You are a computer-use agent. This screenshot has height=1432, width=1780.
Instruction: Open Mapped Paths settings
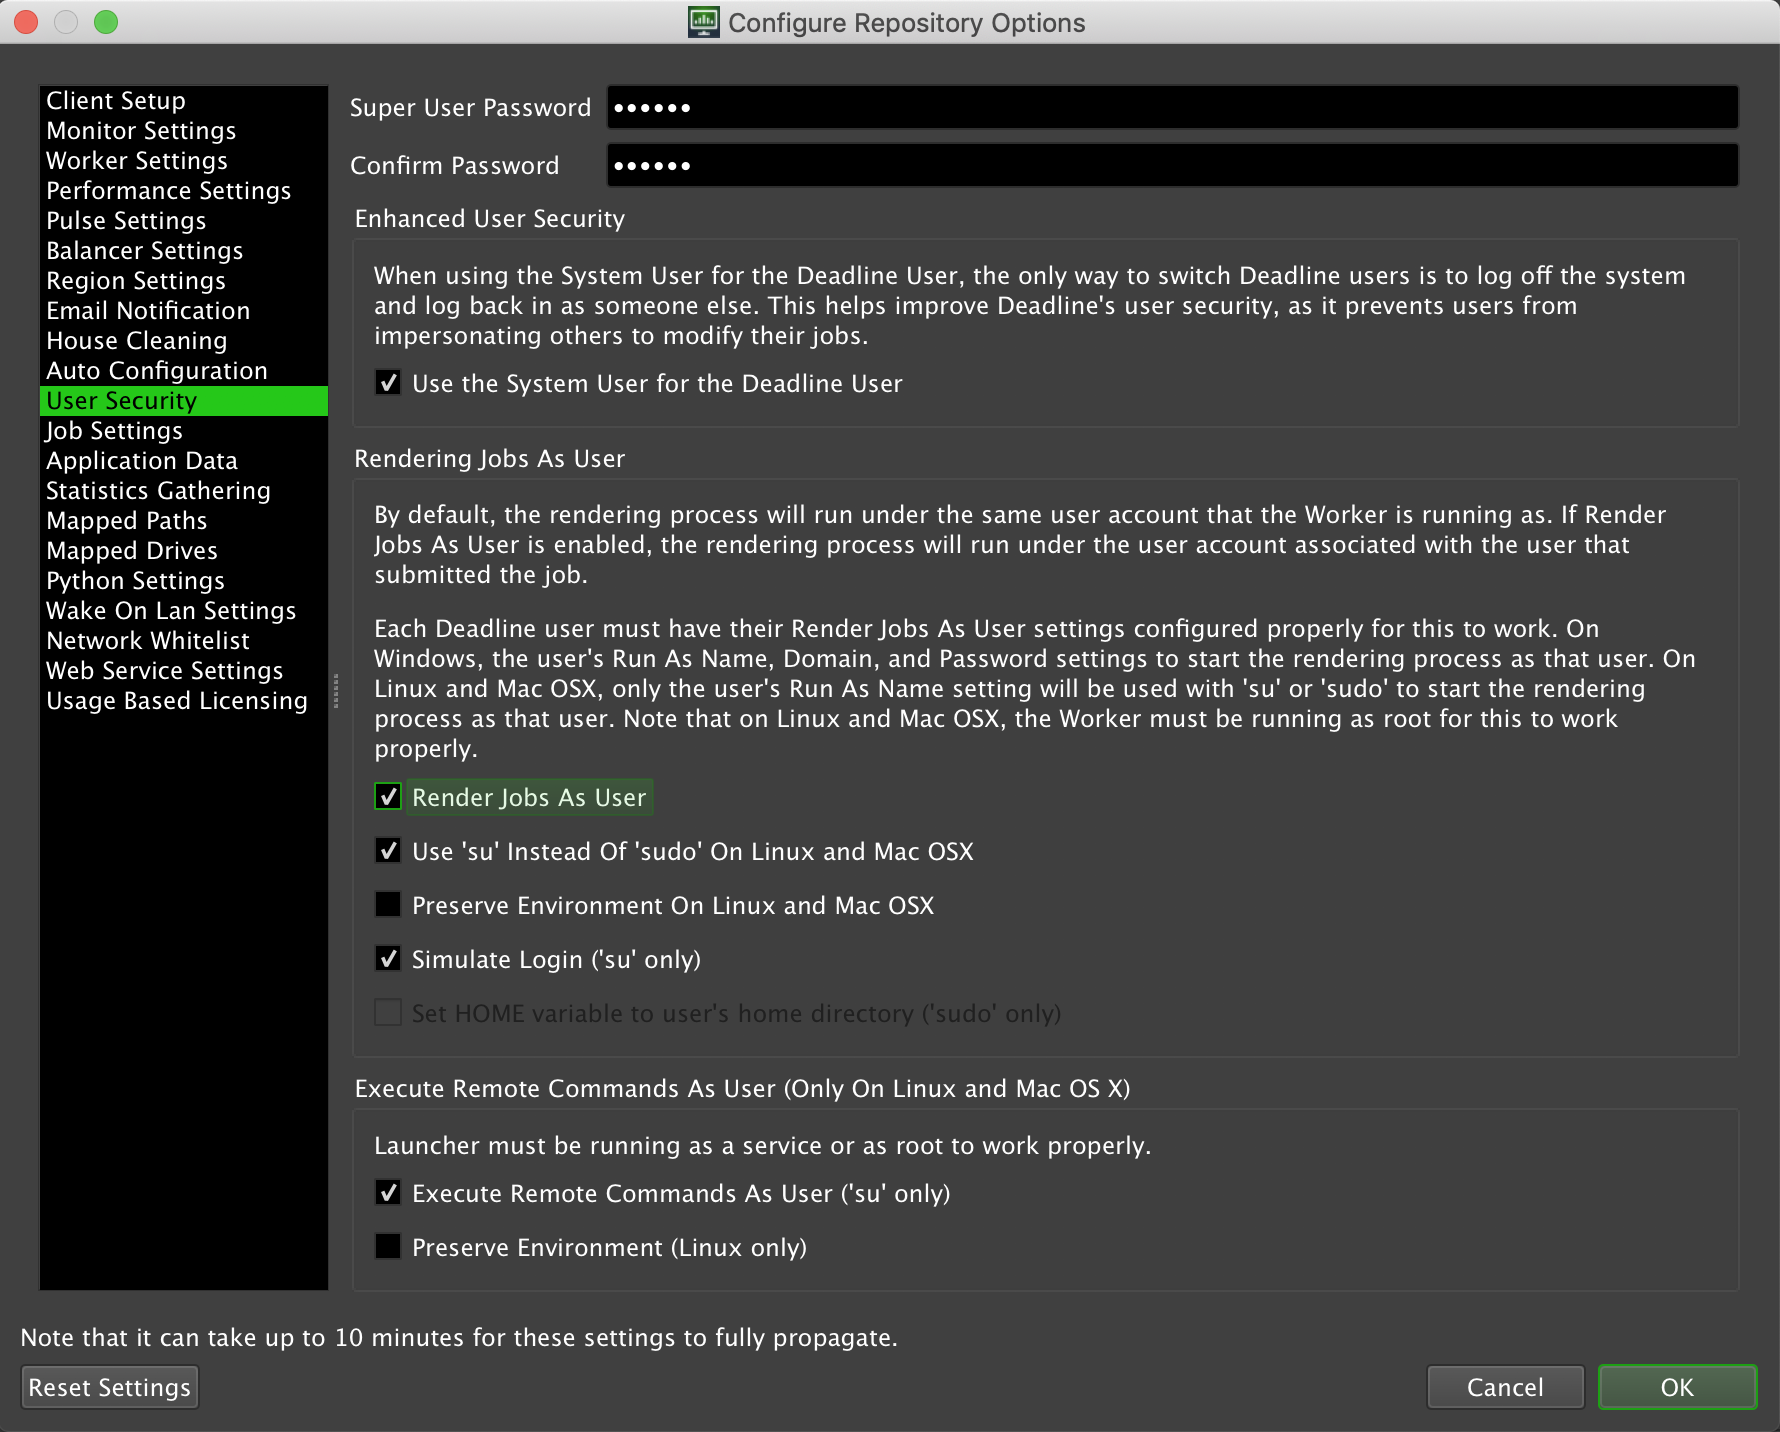[184, 521]
